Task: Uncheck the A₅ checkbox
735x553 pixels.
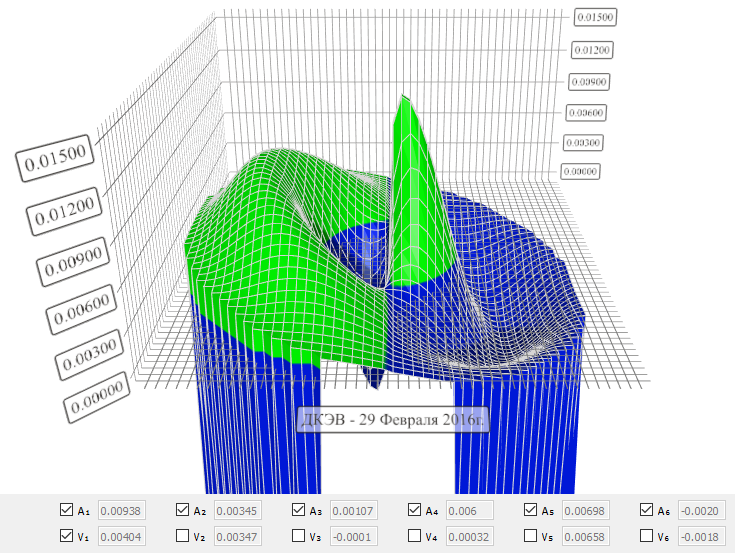Action: pos(531,510)
